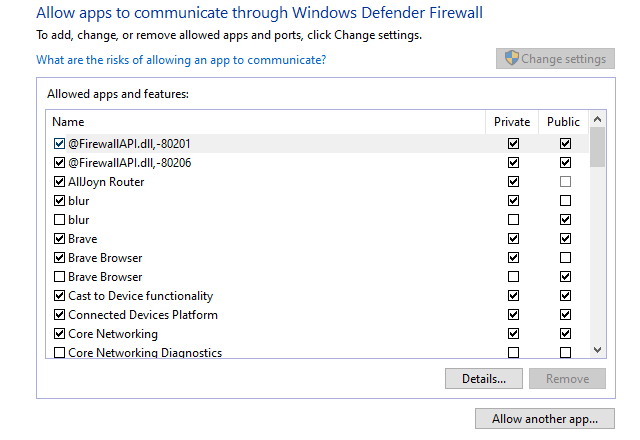
Task: Click the list's scroll down arrow
Action: 598,350
